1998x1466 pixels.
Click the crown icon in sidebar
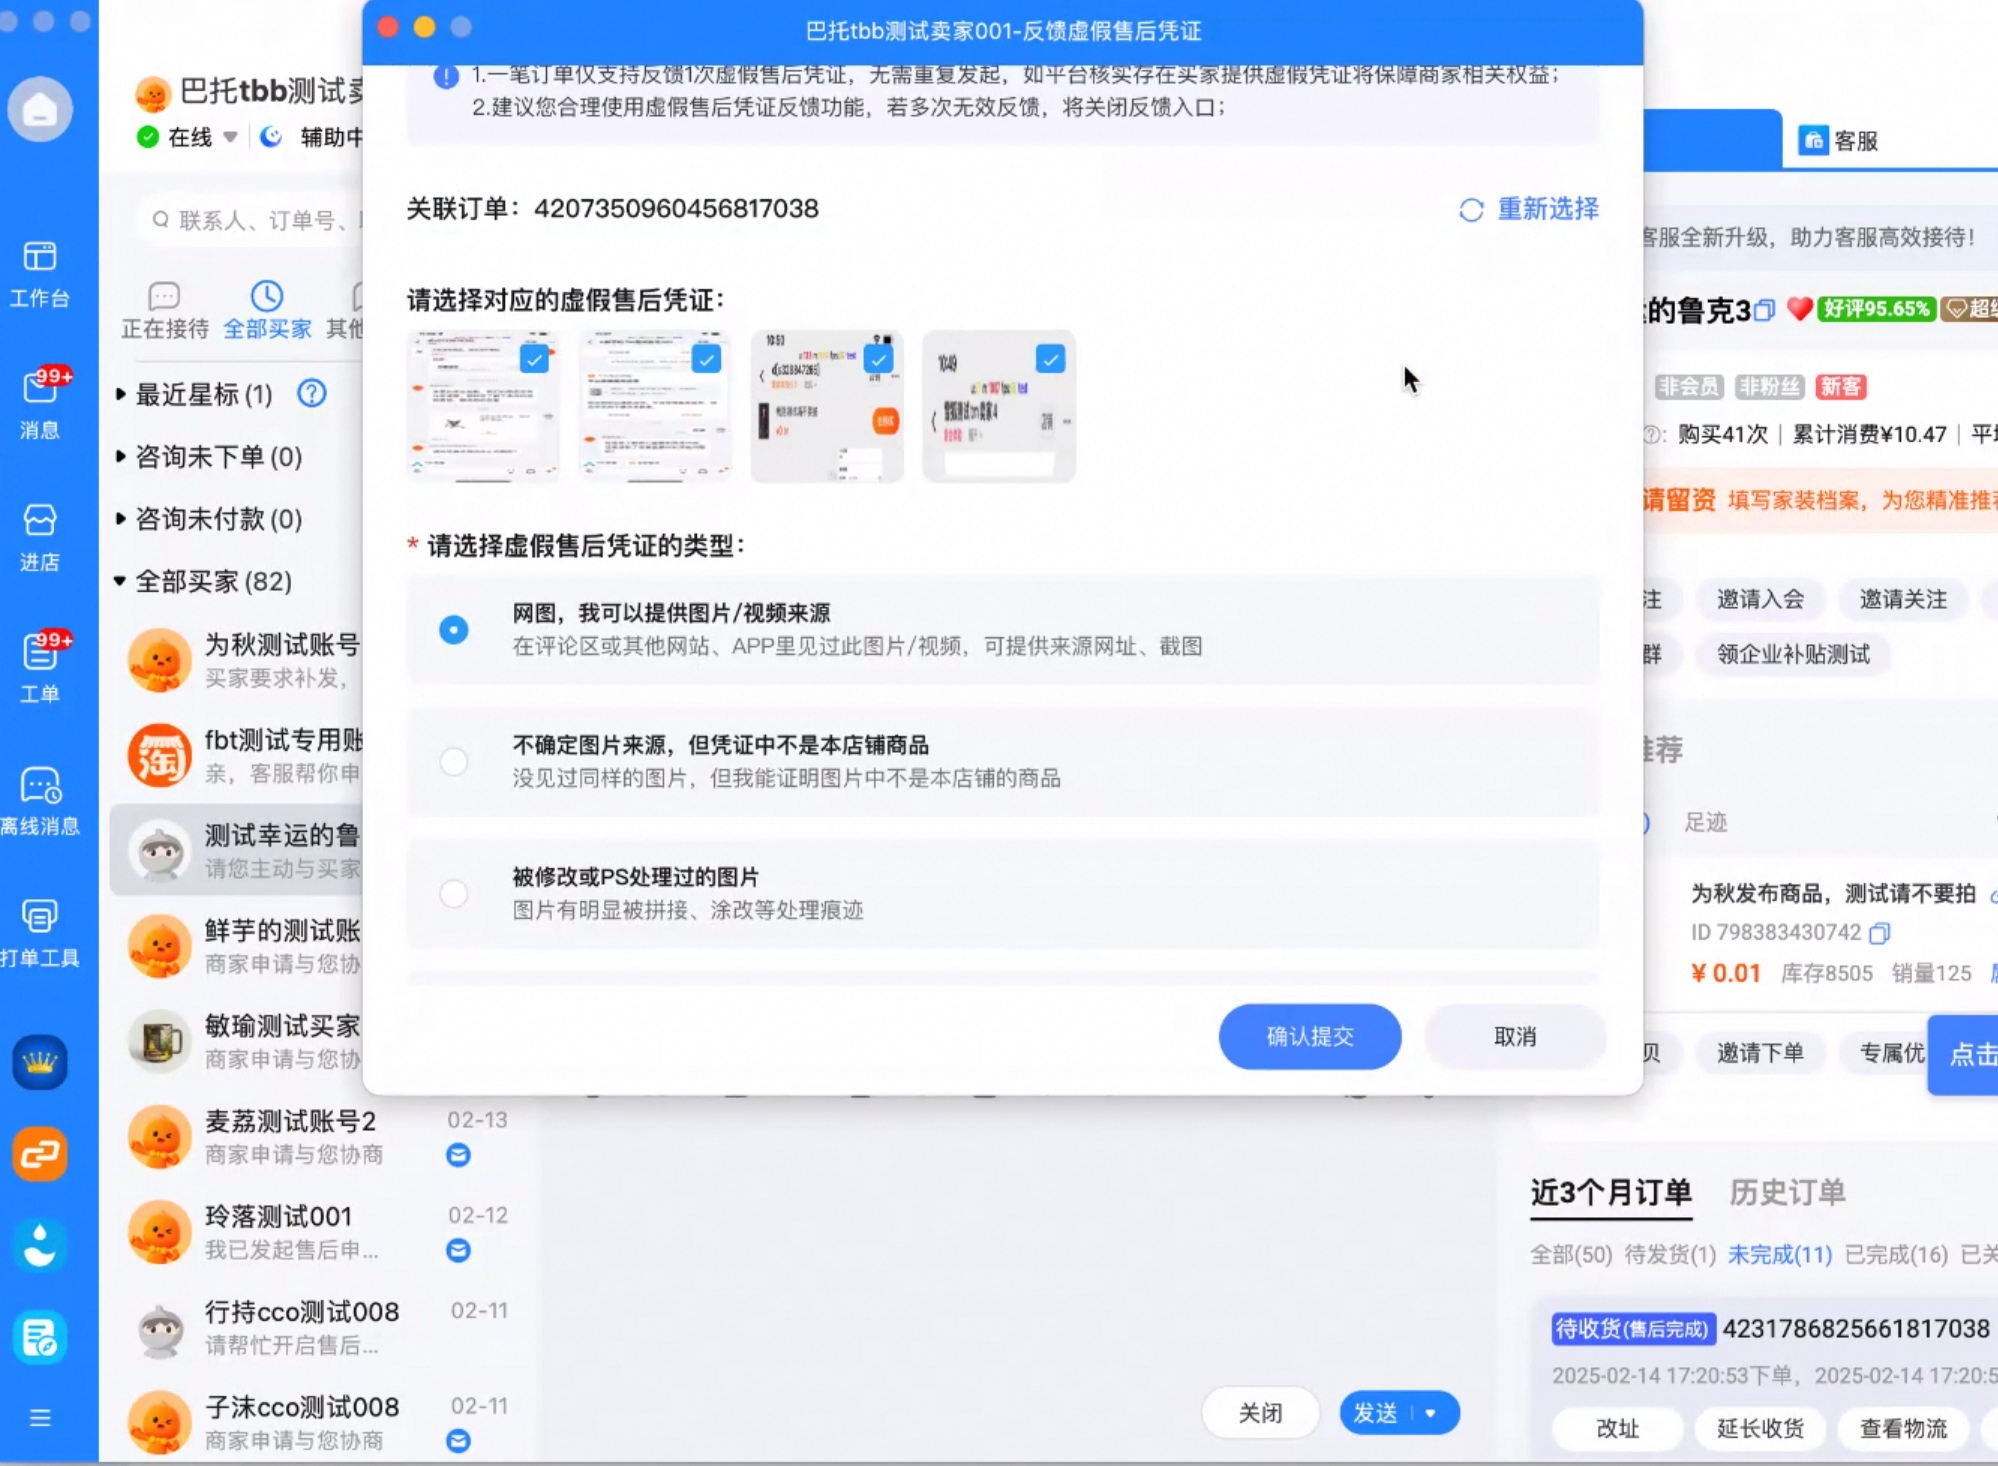click(x=40, y=1062)
